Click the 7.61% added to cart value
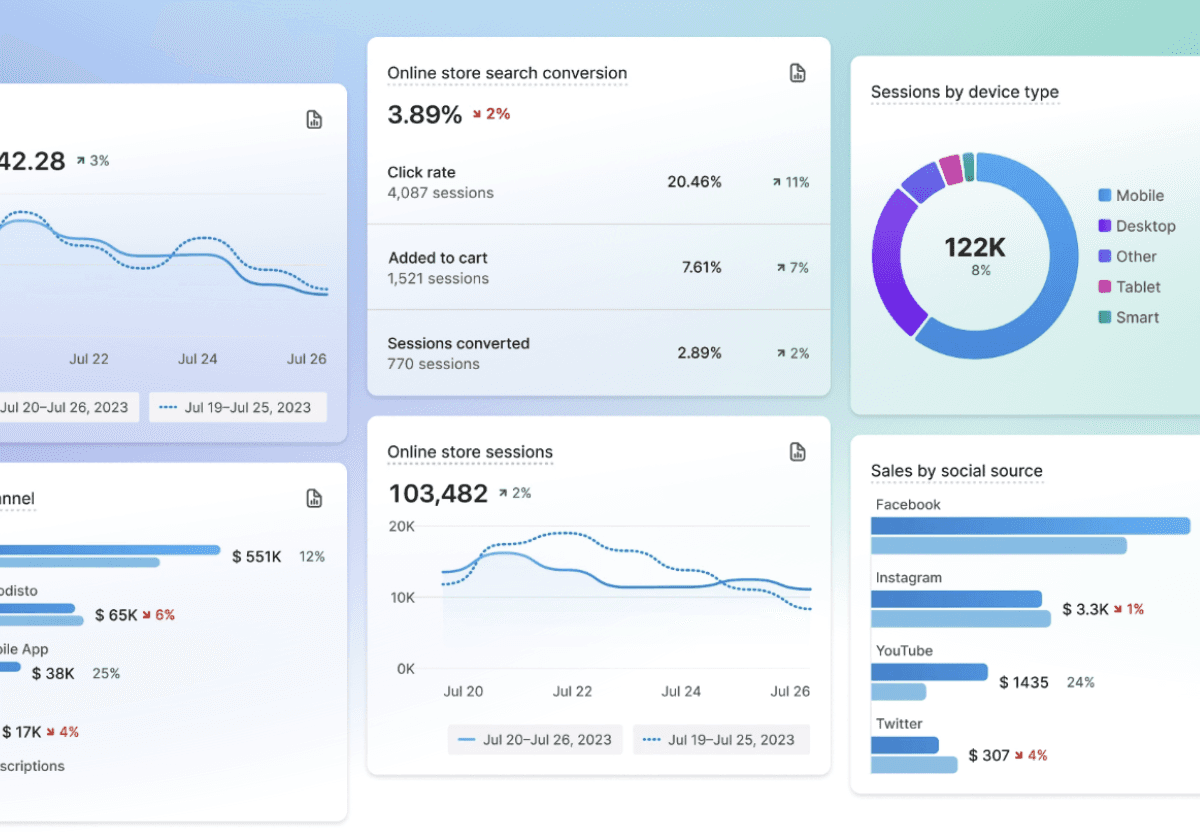 click(701, 267)
